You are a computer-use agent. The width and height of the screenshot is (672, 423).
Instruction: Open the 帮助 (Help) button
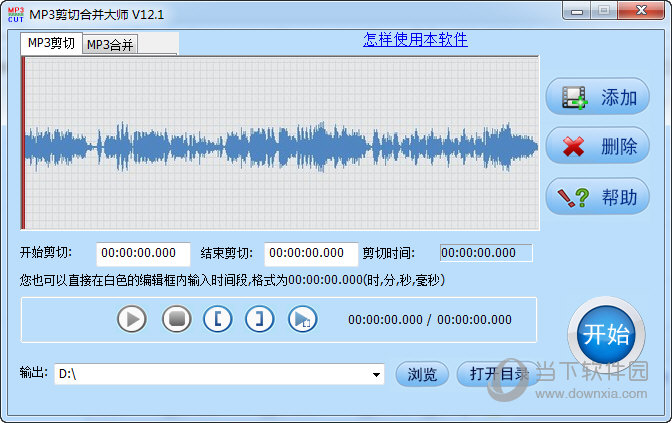(x=597, y=197)
